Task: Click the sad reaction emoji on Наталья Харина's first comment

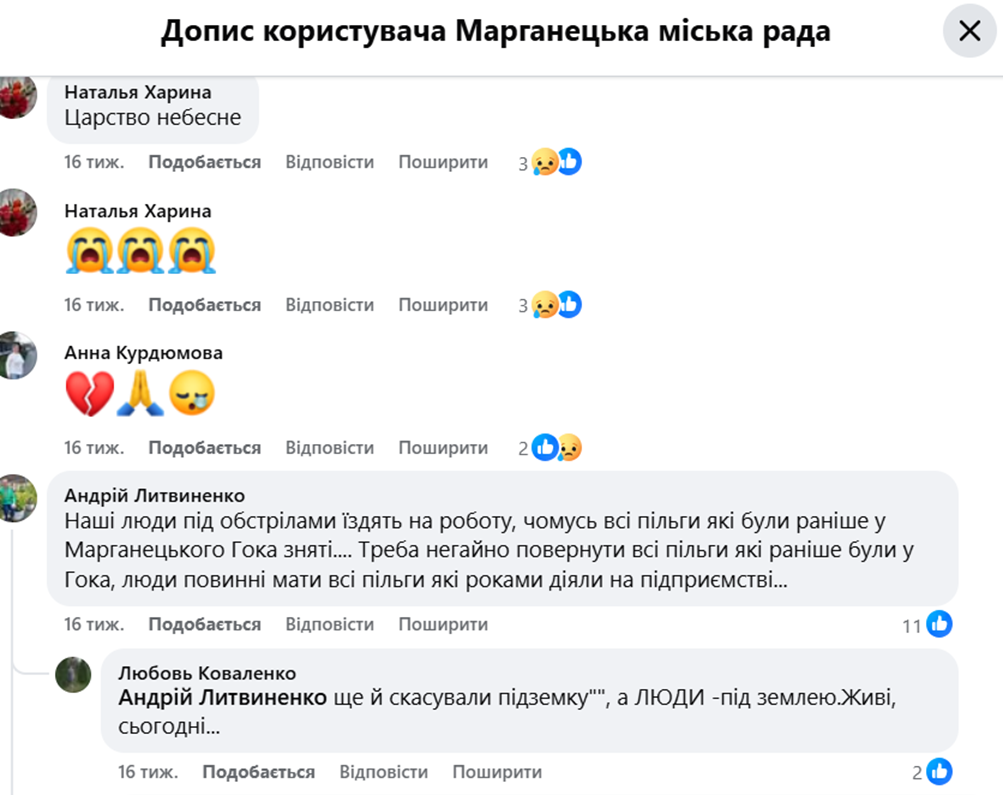Action: [545, 161]
